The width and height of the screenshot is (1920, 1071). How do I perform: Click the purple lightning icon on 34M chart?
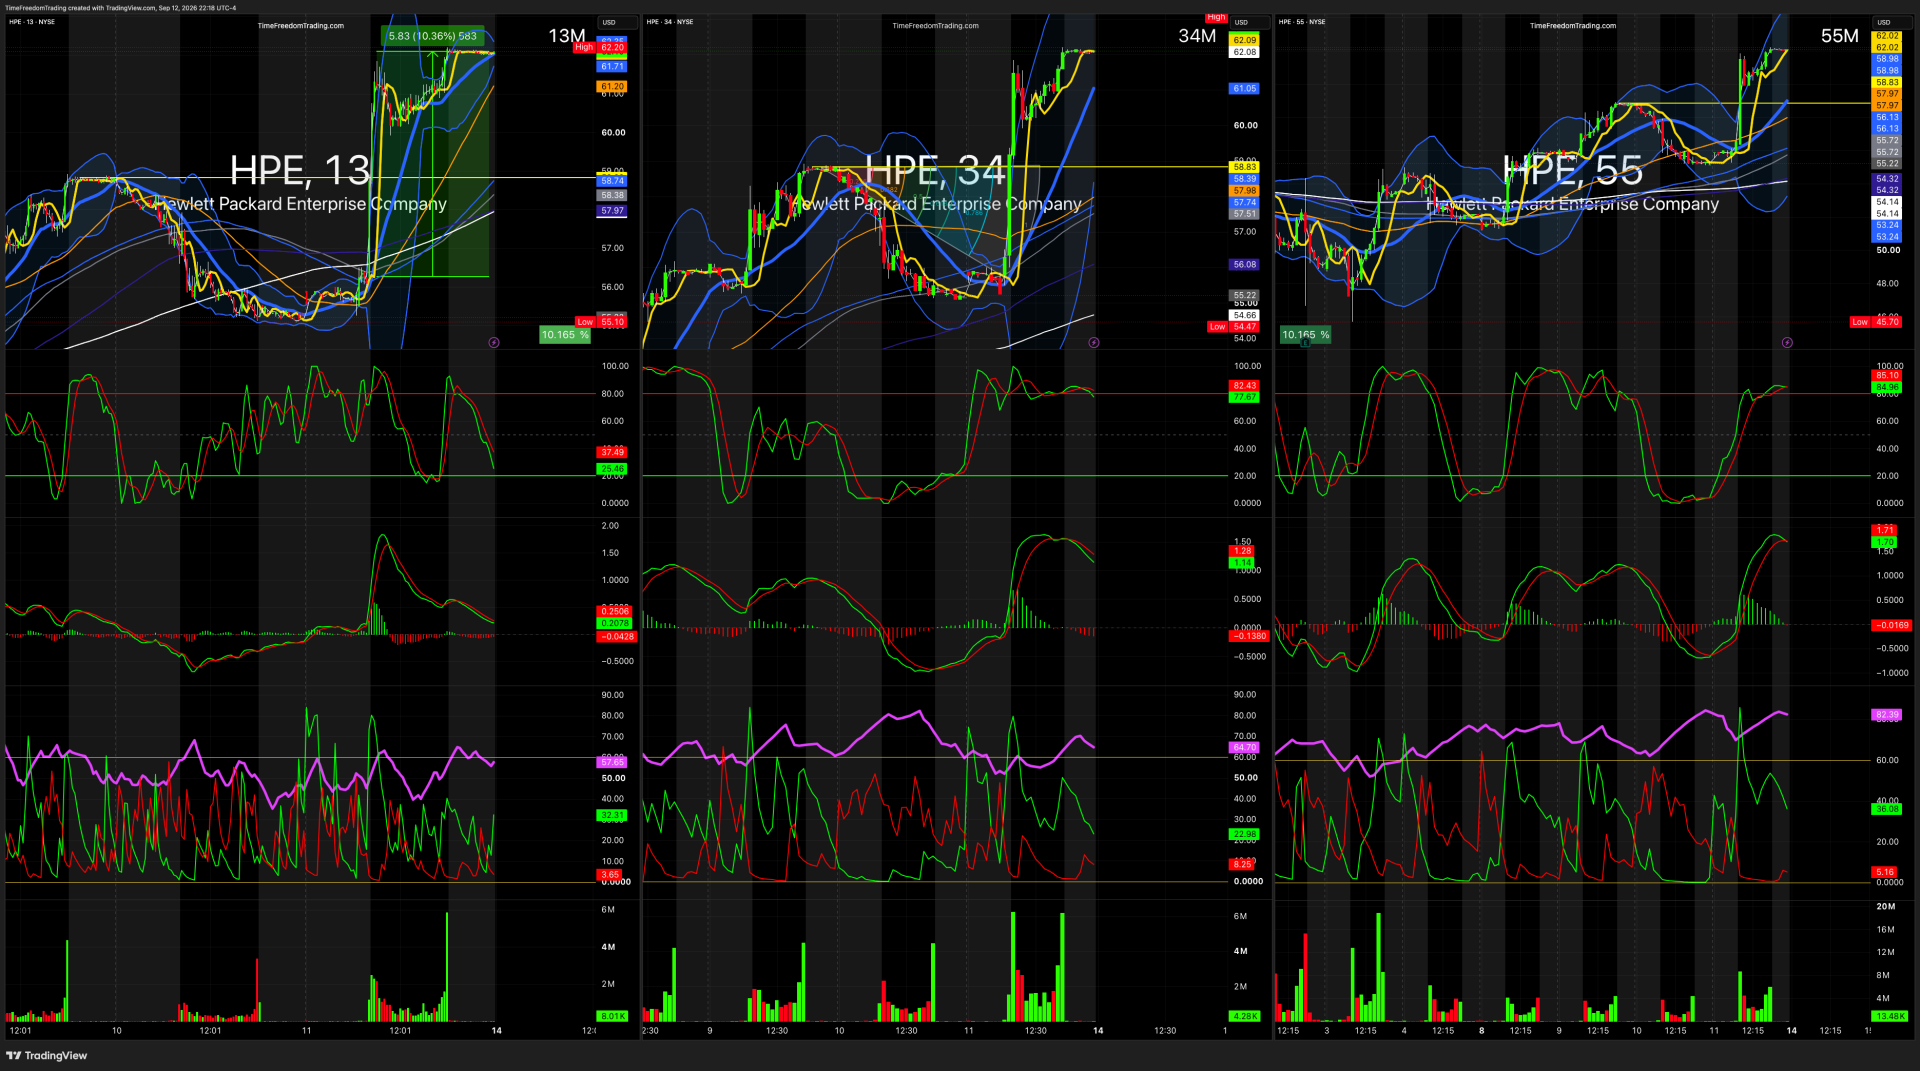[x=1094, y=342]
